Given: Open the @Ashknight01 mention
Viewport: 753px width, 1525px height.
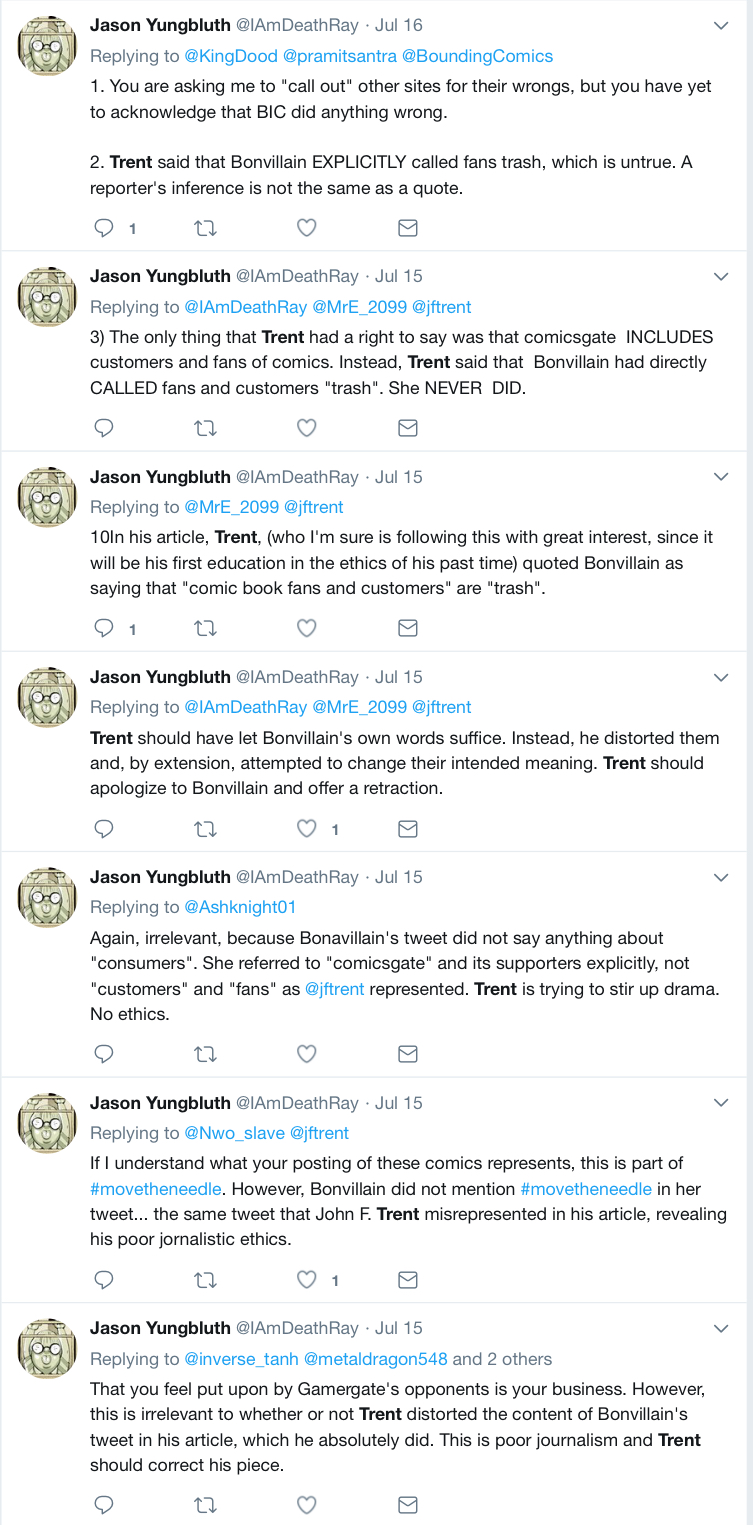Looking at the screenshot, I should point(240,907).
